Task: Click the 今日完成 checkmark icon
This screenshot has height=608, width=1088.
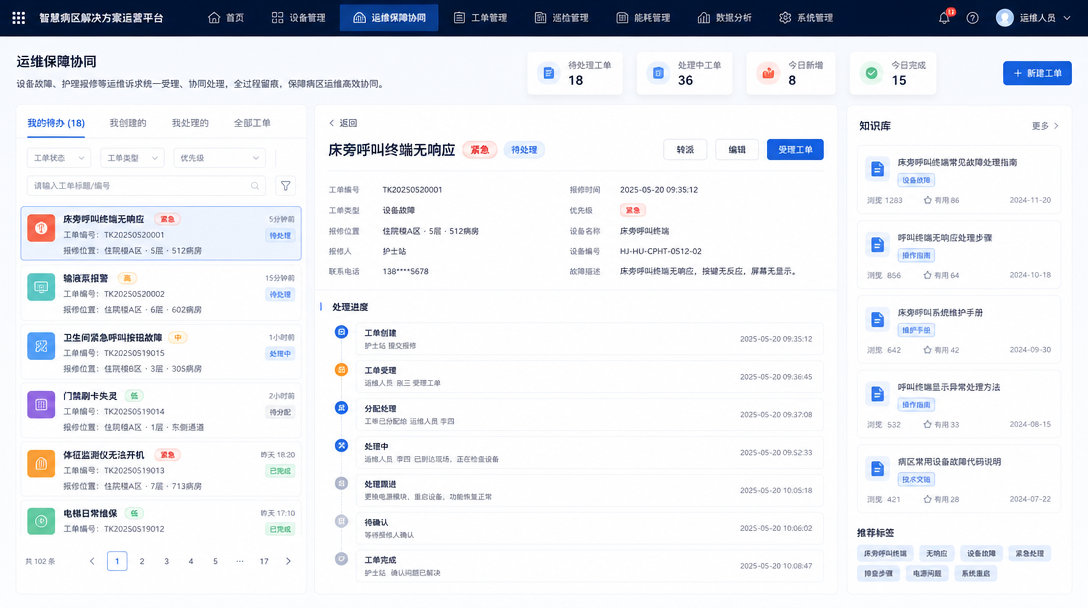Action: [872, 73]
